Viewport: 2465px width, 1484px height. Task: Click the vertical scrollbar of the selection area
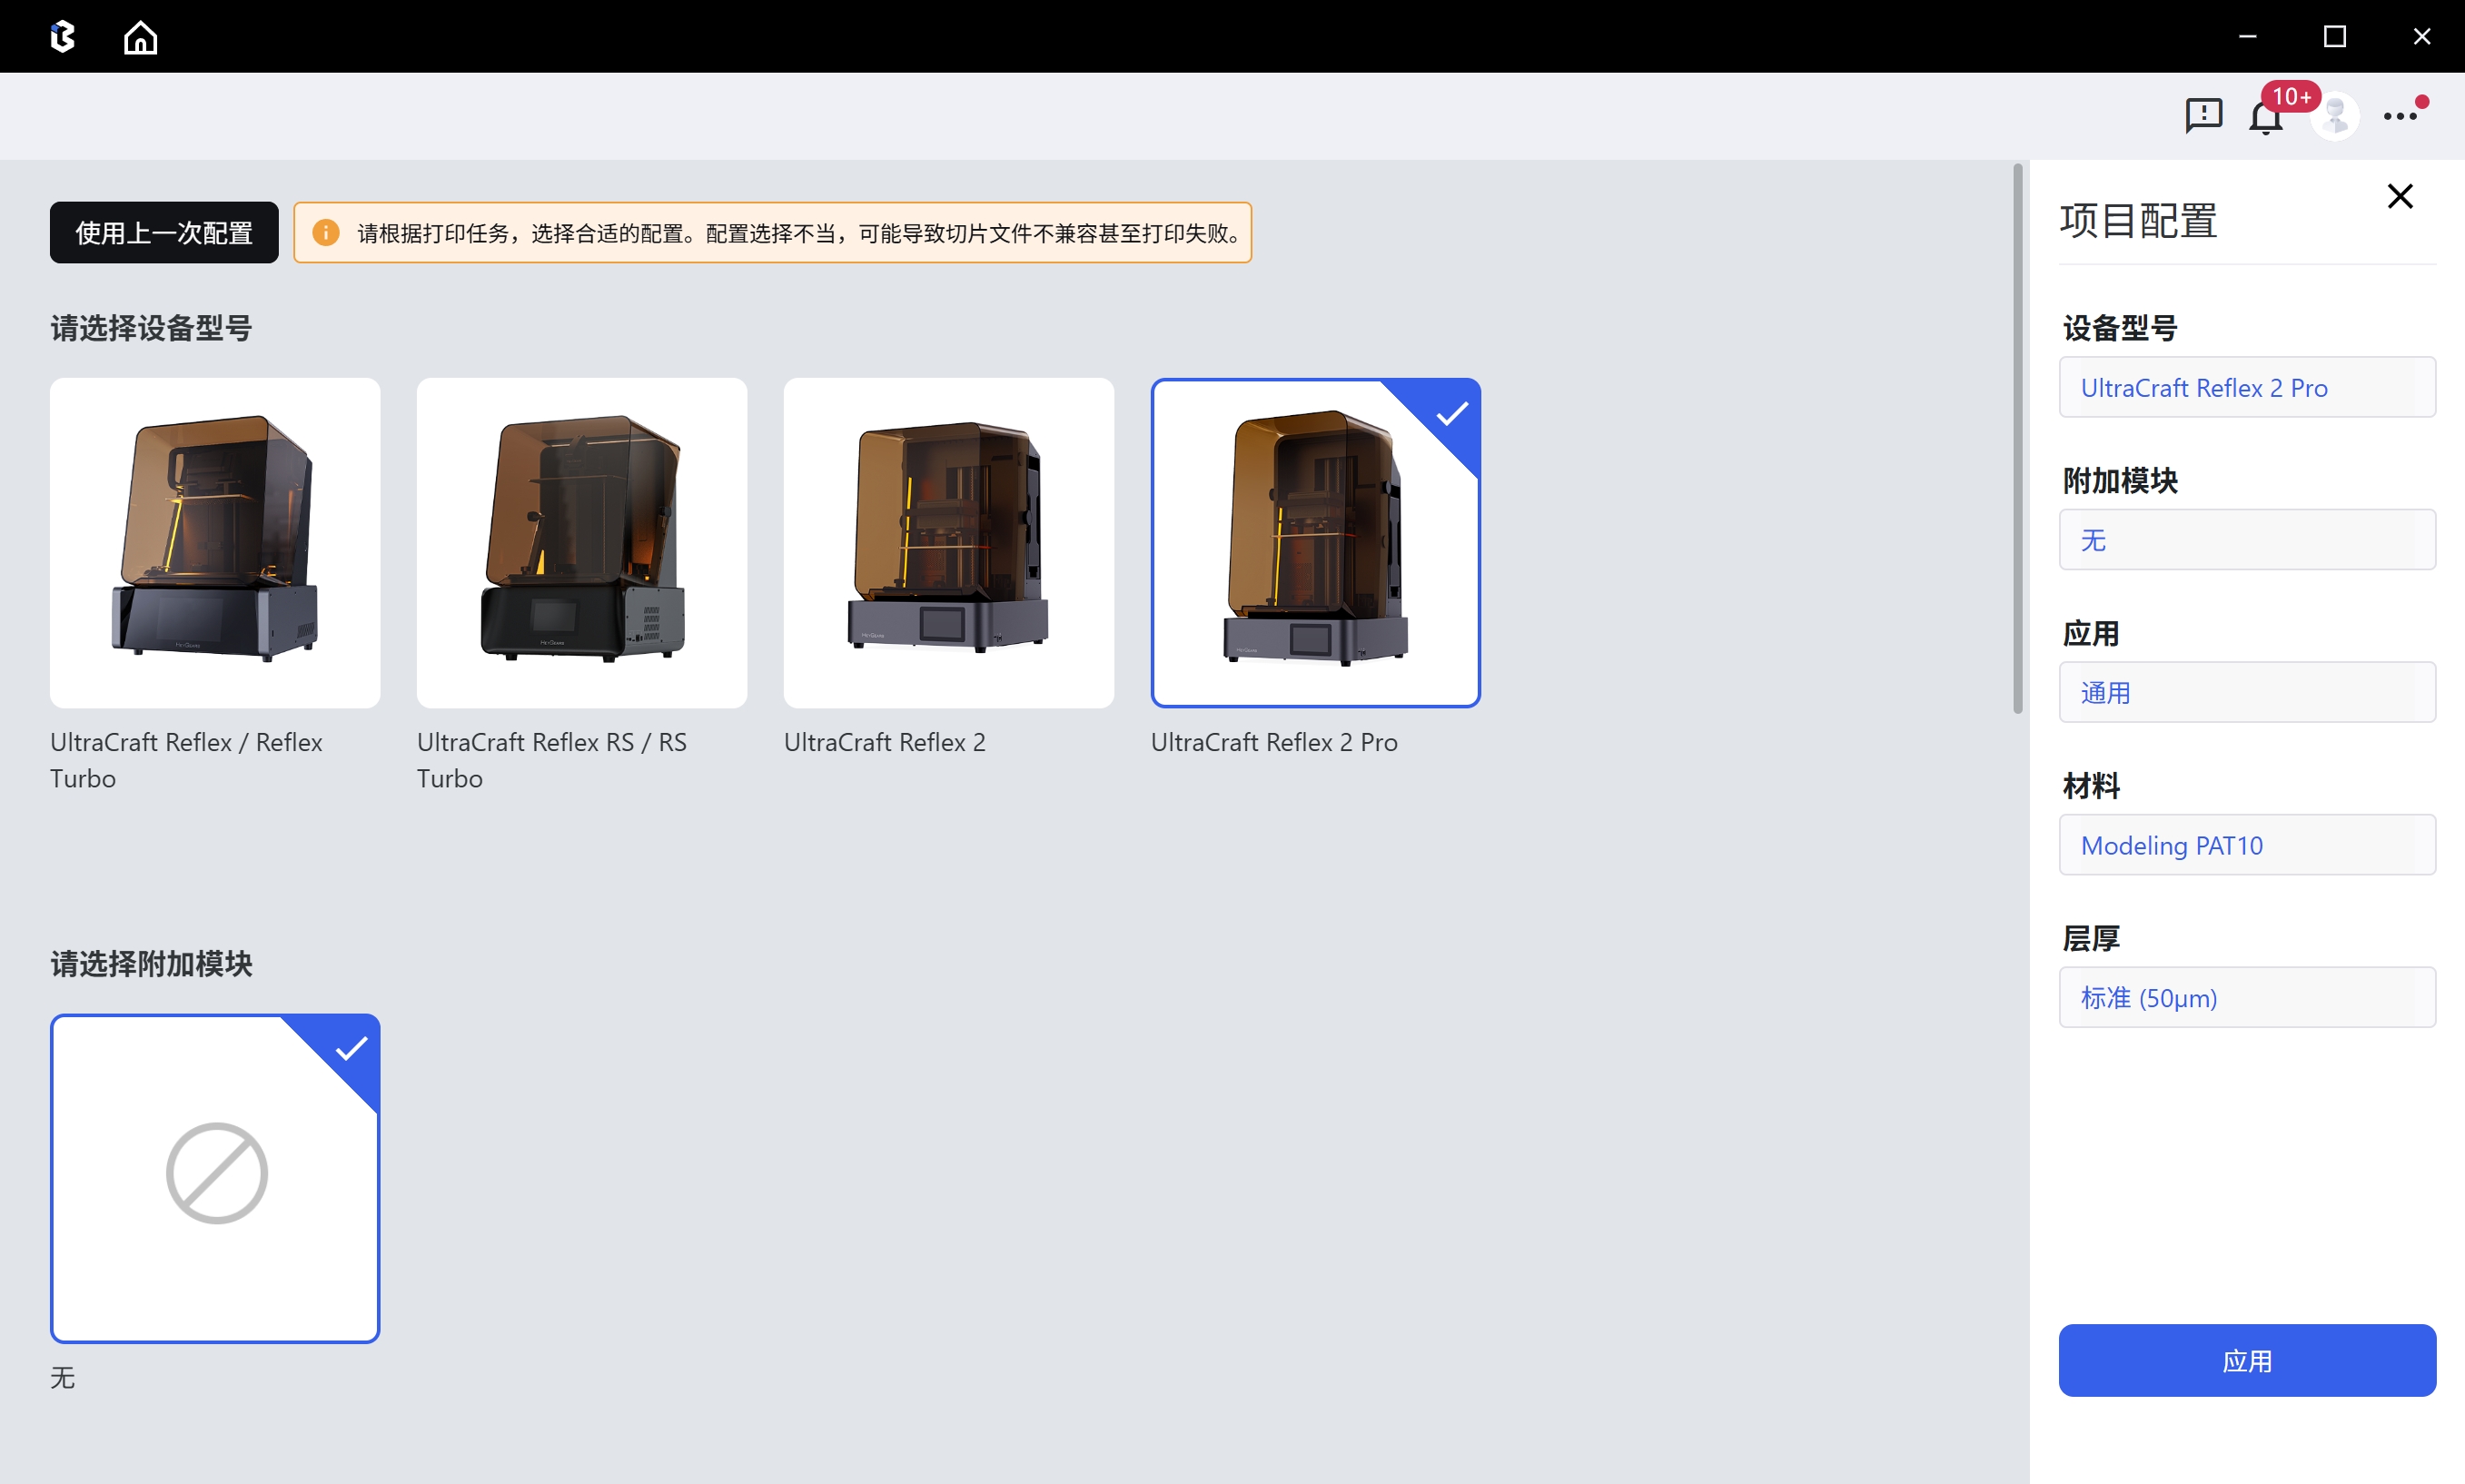point(2018,439)
